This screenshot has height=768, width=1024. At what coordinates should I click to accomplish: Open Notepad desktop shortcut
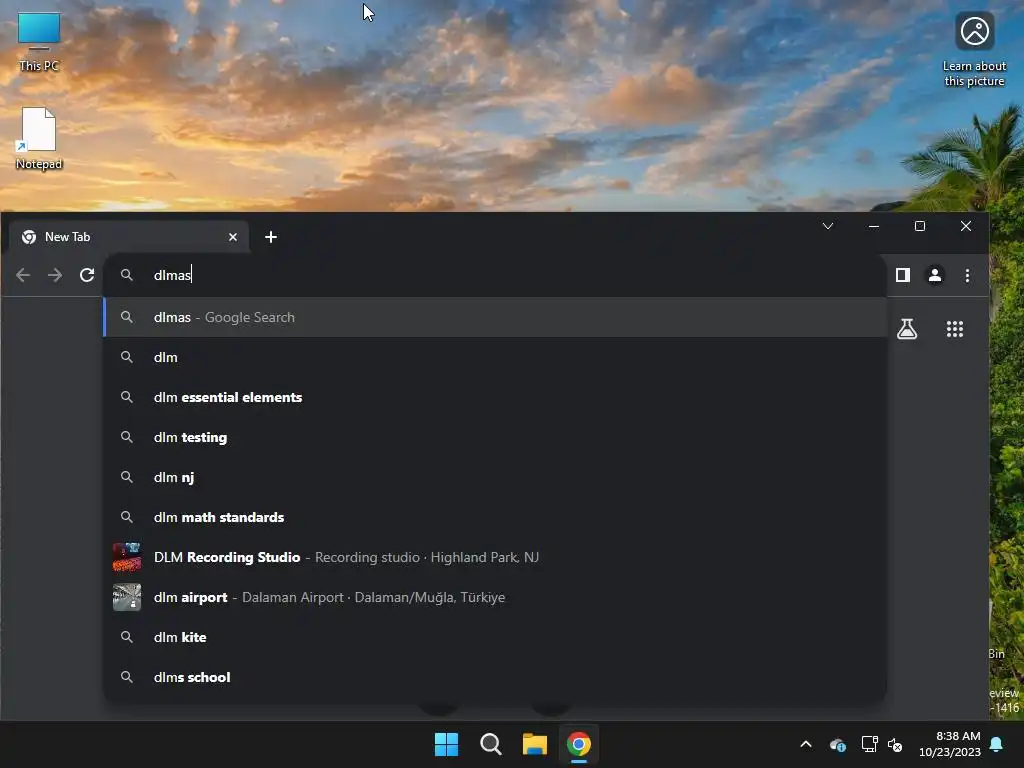tap(39, 139)
